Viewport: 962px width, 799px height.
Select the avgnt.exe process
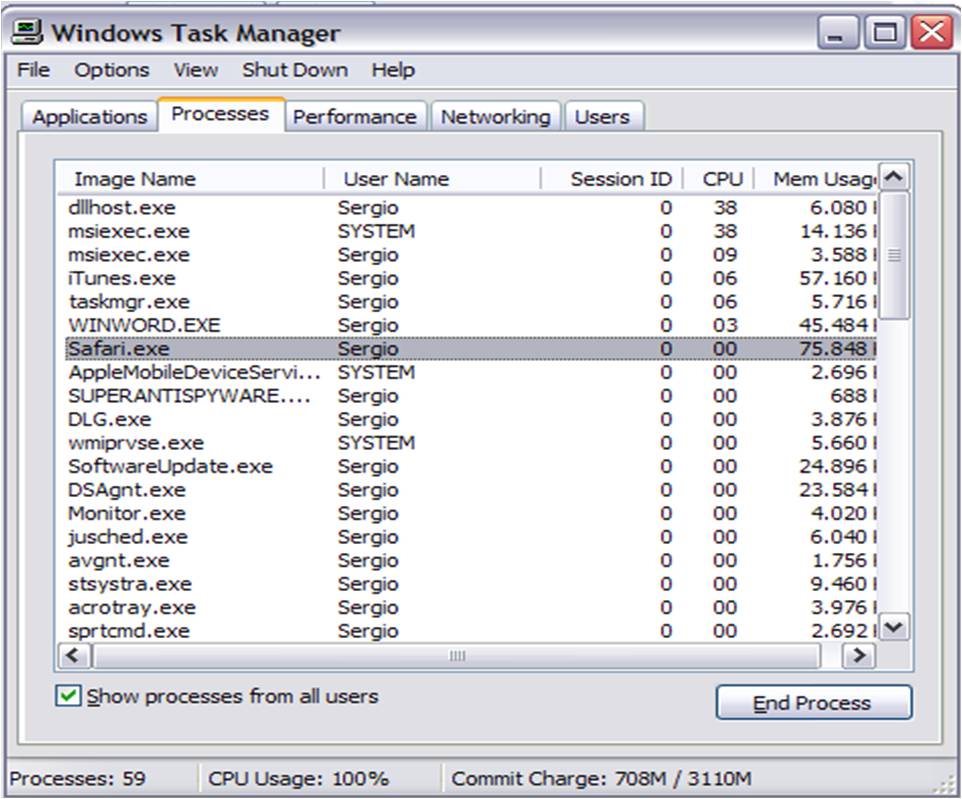(x=471, y=560)
